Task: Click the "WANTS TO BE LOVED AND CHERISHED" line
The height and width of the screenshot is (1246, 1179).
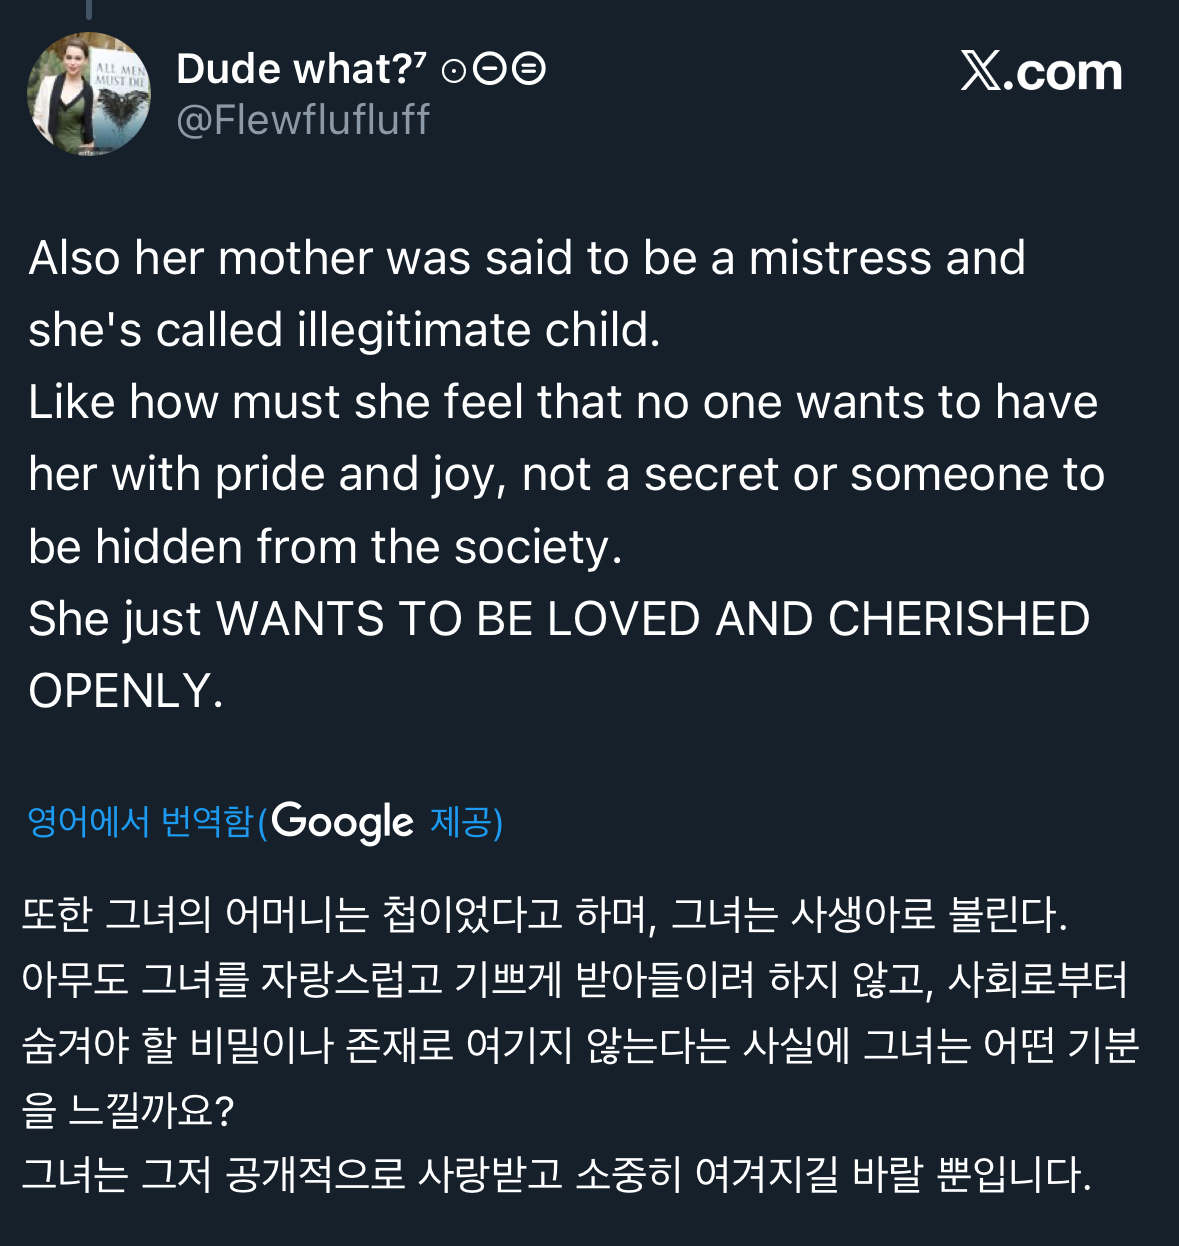Action: pyautogui.click(x=653, y=619)
